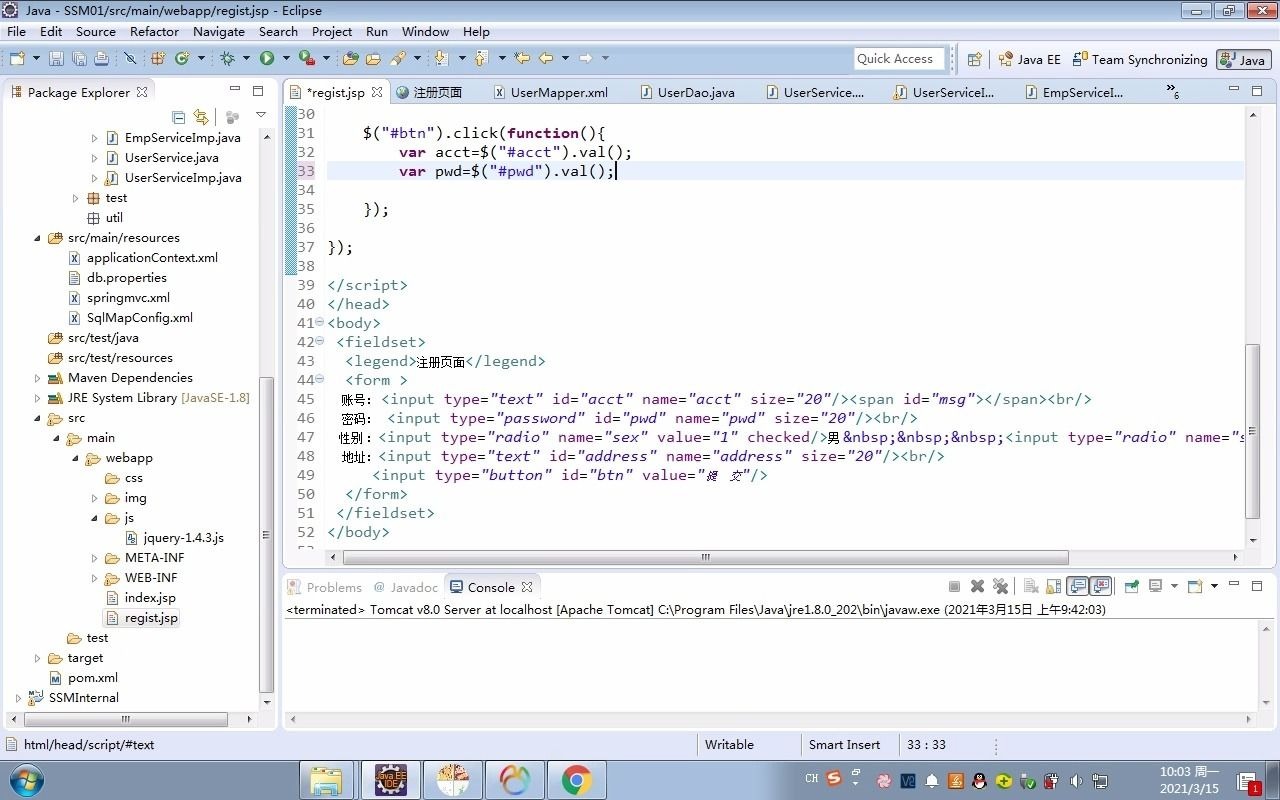
Task: Toggle Show Console on standard output change
Action: point(1078,586)
